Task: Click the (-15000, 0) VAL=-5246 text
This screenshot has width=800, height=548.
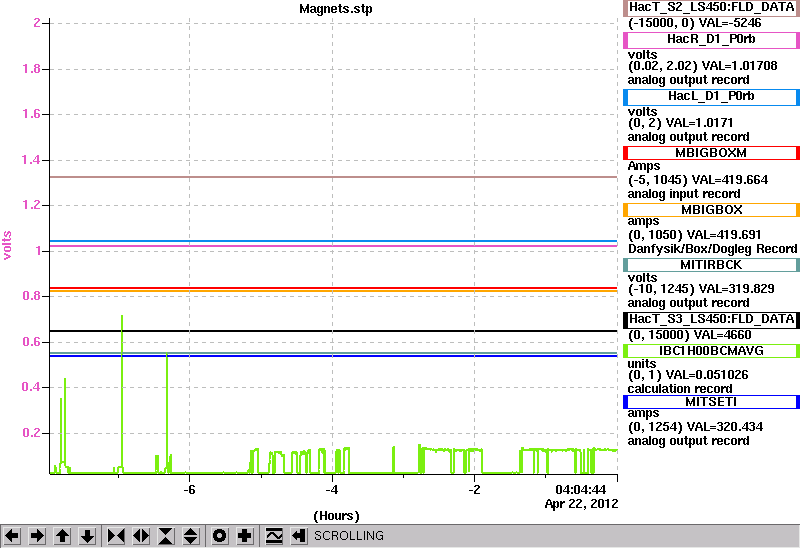Action: pos(694,23)
